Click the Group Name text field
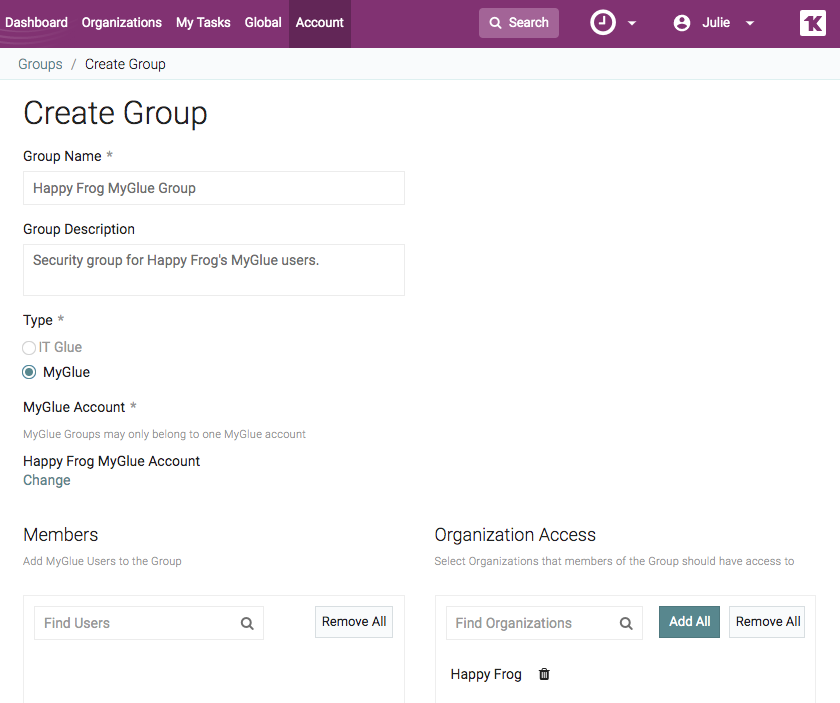This screenshot has height=703, width=840. click(x=214, y=188)
